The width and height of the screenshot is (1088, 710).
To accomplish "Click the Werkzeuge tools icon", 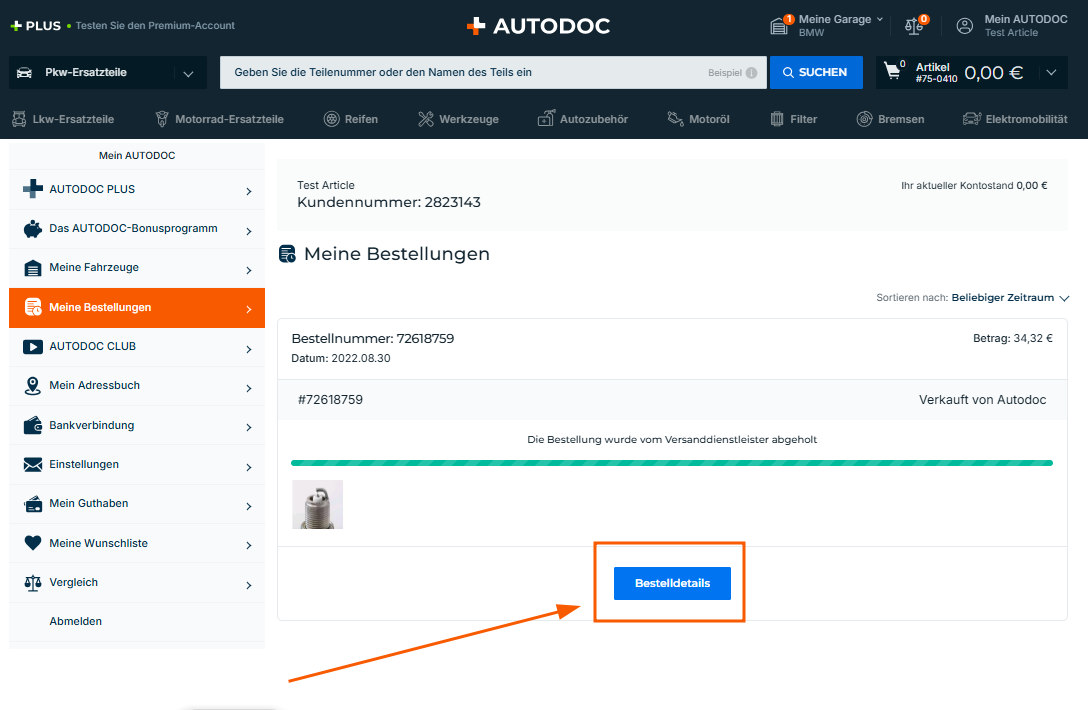I will 426,119.
